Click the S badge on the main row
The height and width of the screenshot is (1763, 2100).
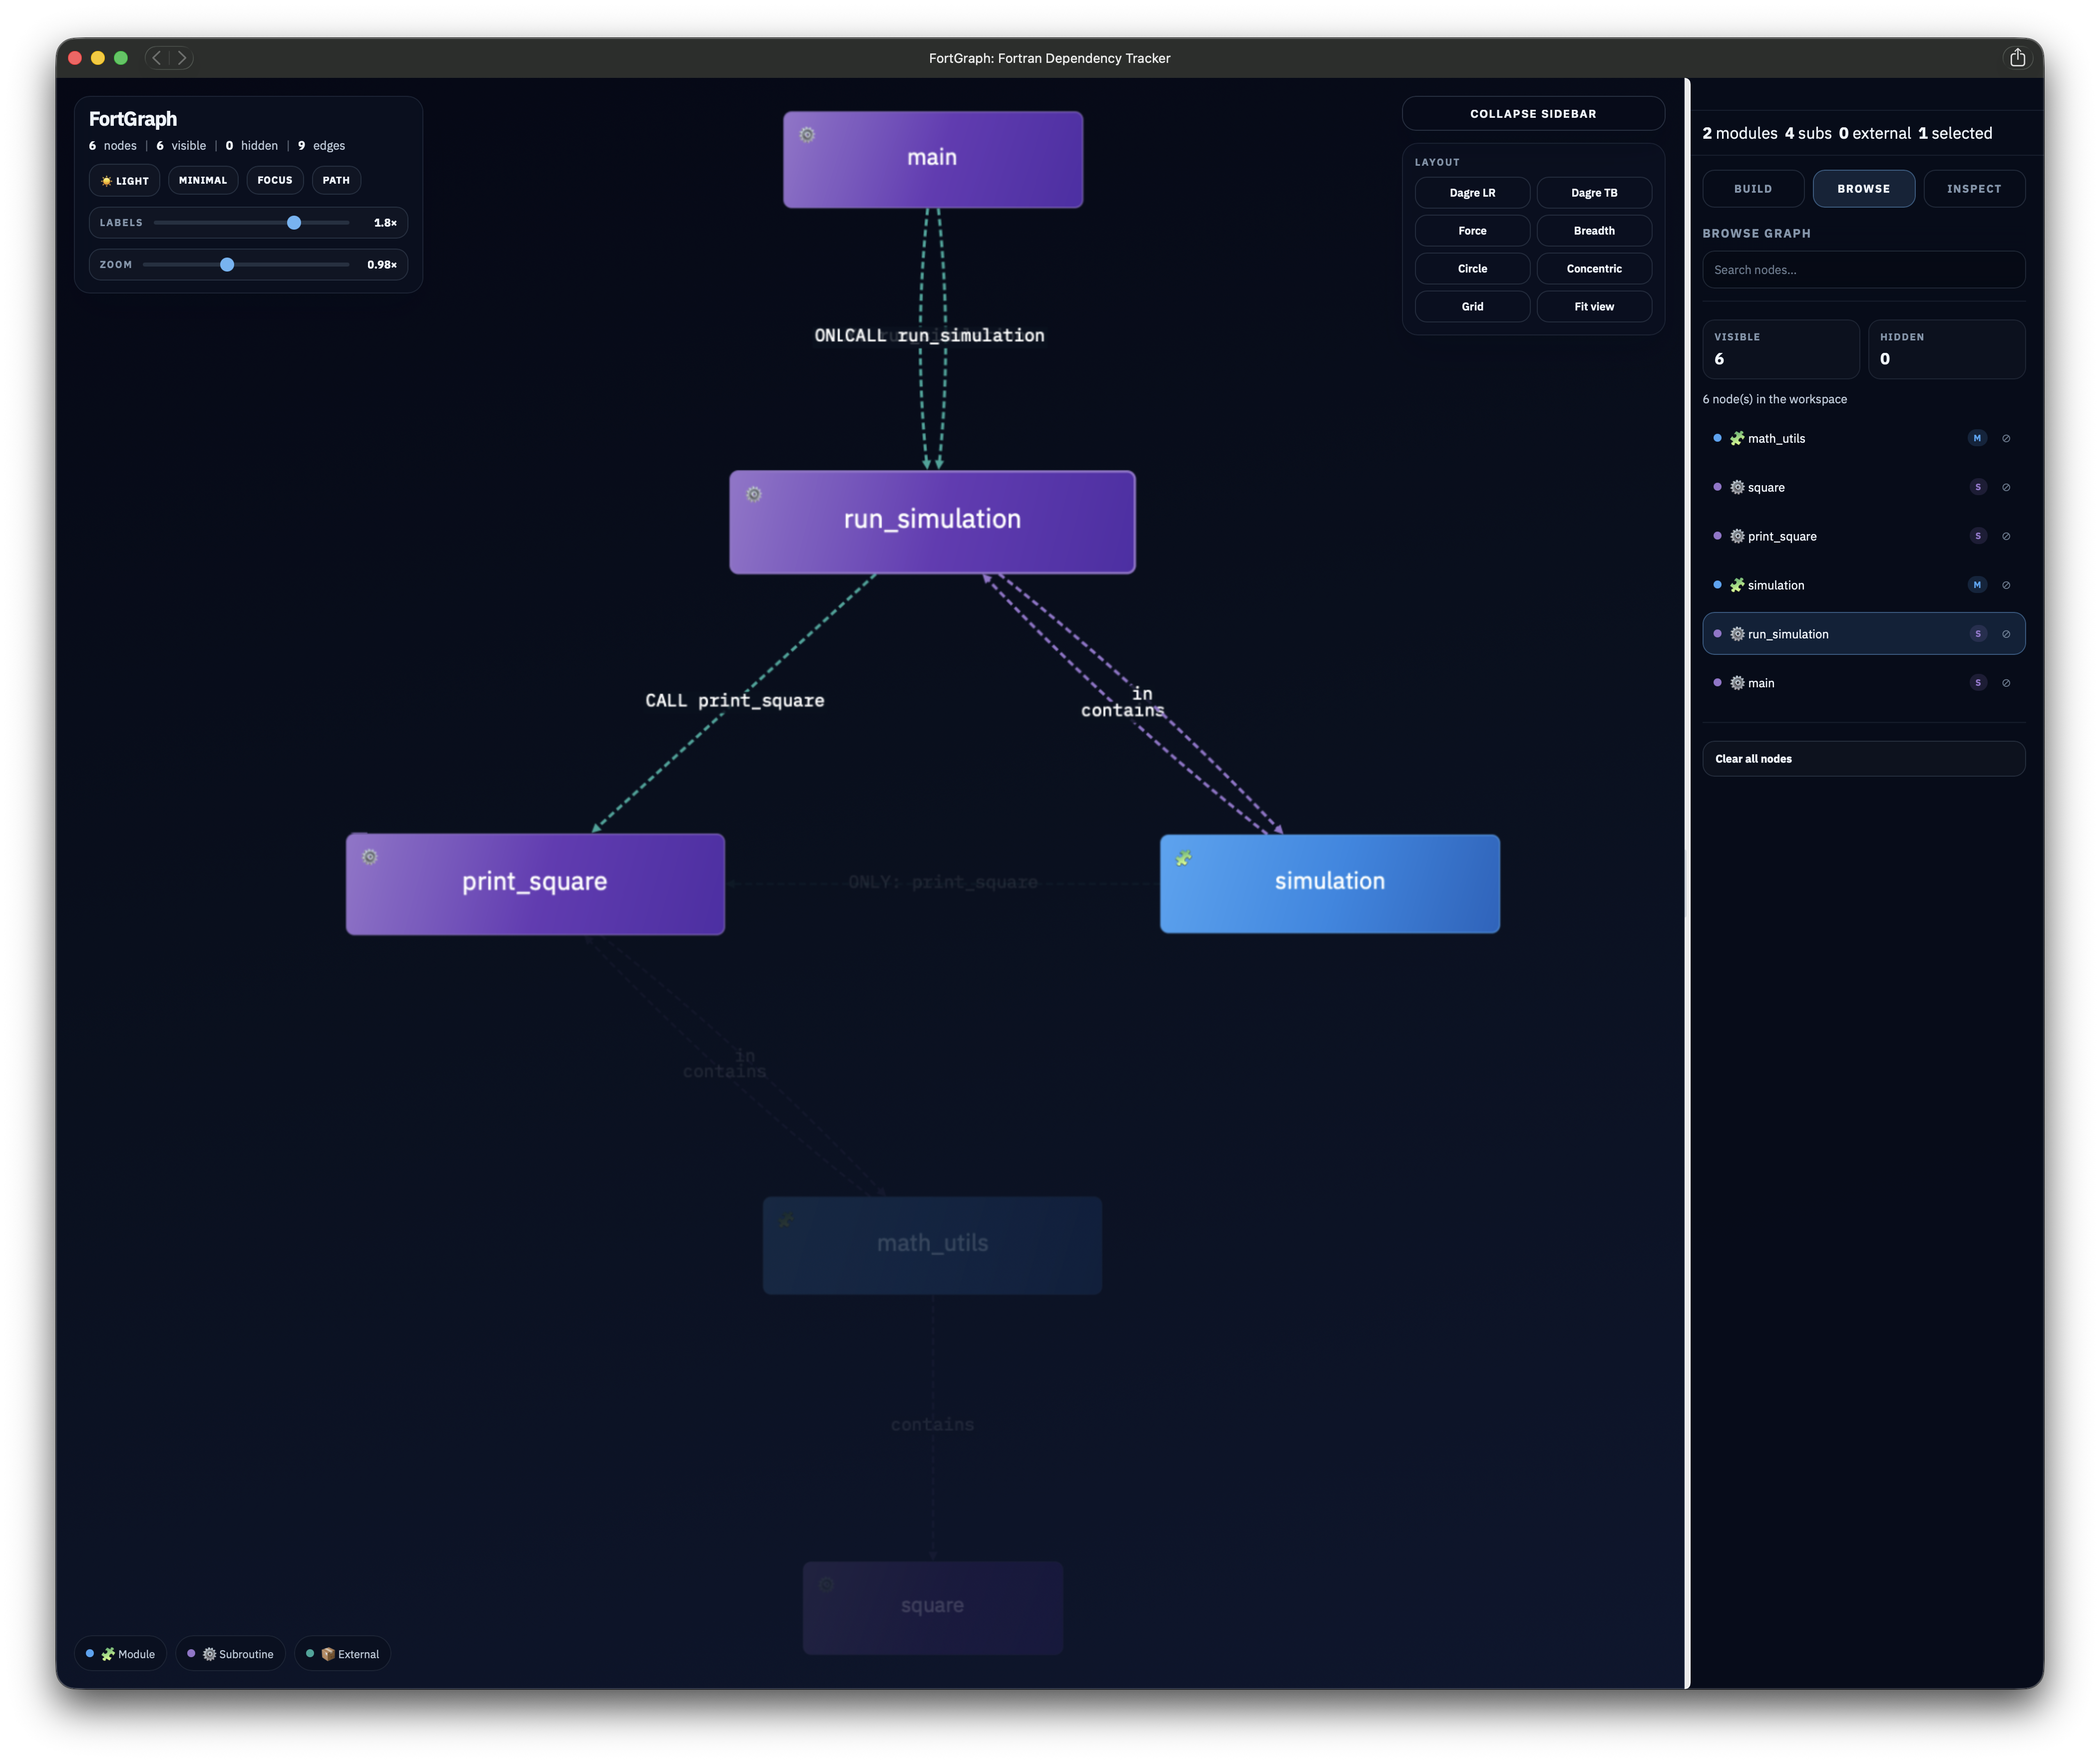[x=1977, y=683]
